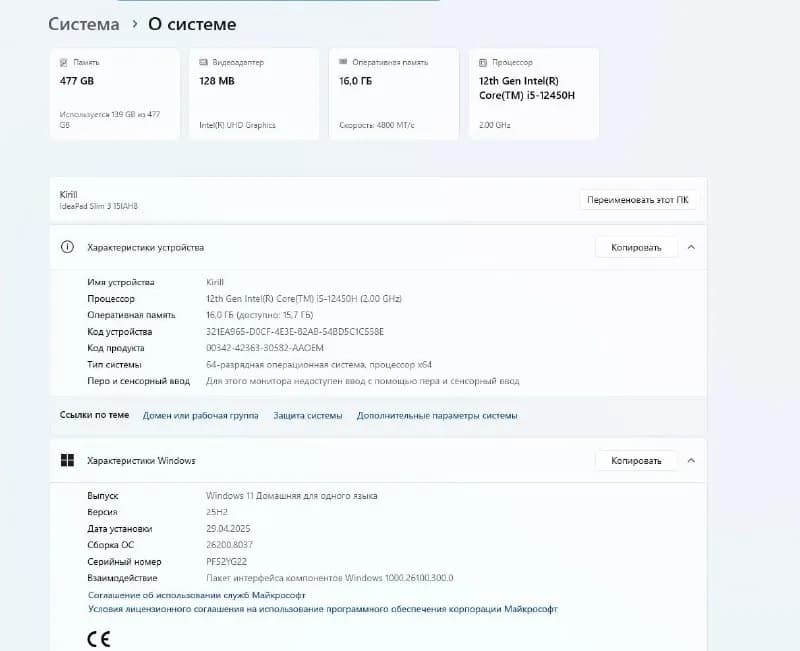
Task: Select the Windows 11 Домашняя edition text
Action: coord(292,496)
